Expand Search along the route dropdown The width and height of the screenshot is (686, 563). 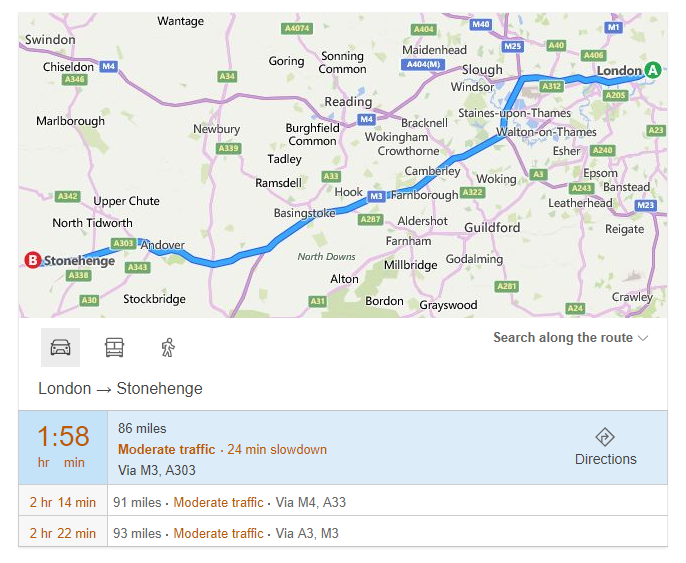[x=570, y=338]
